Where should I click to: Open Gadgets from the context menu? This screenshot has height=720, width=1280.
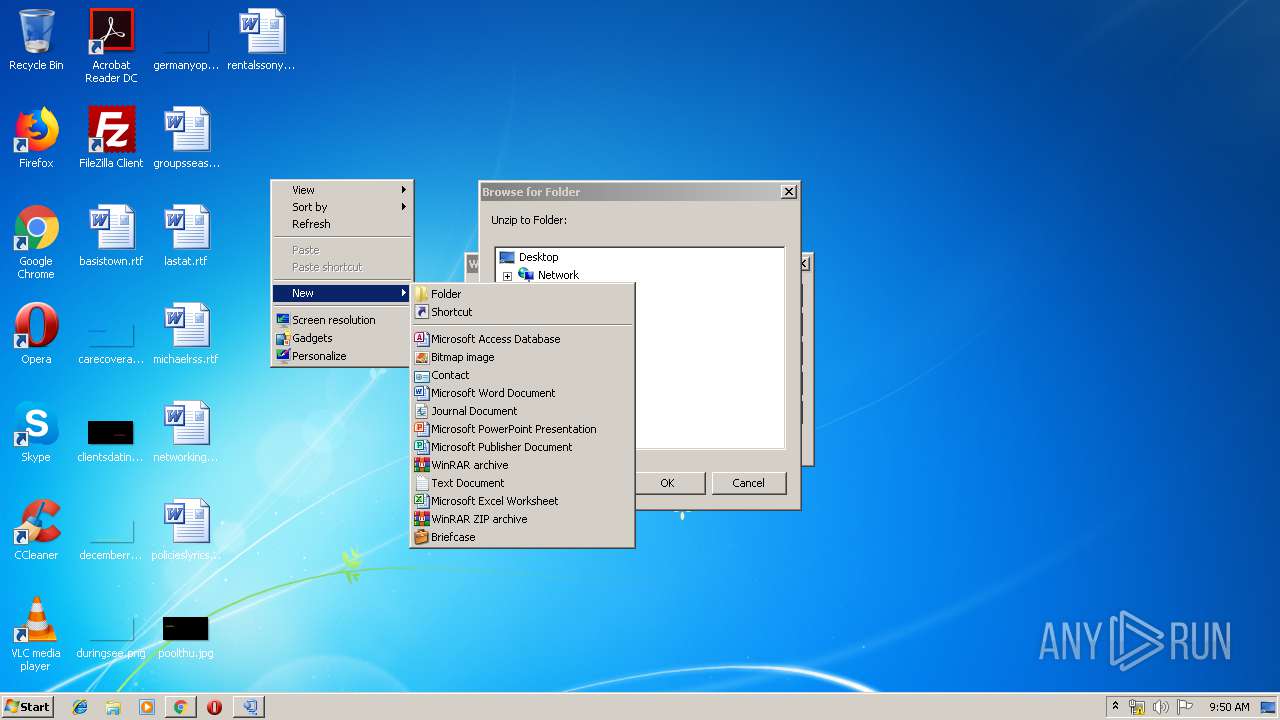point(342,338)
